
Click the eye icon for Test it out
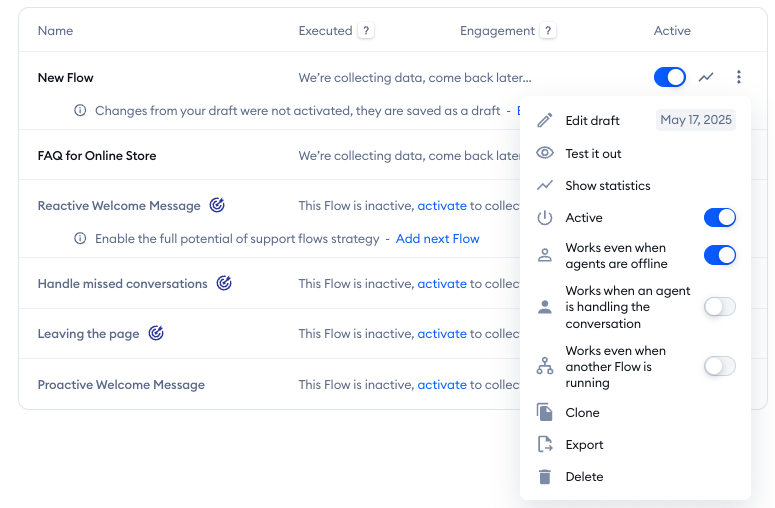(x=545, y=153)
